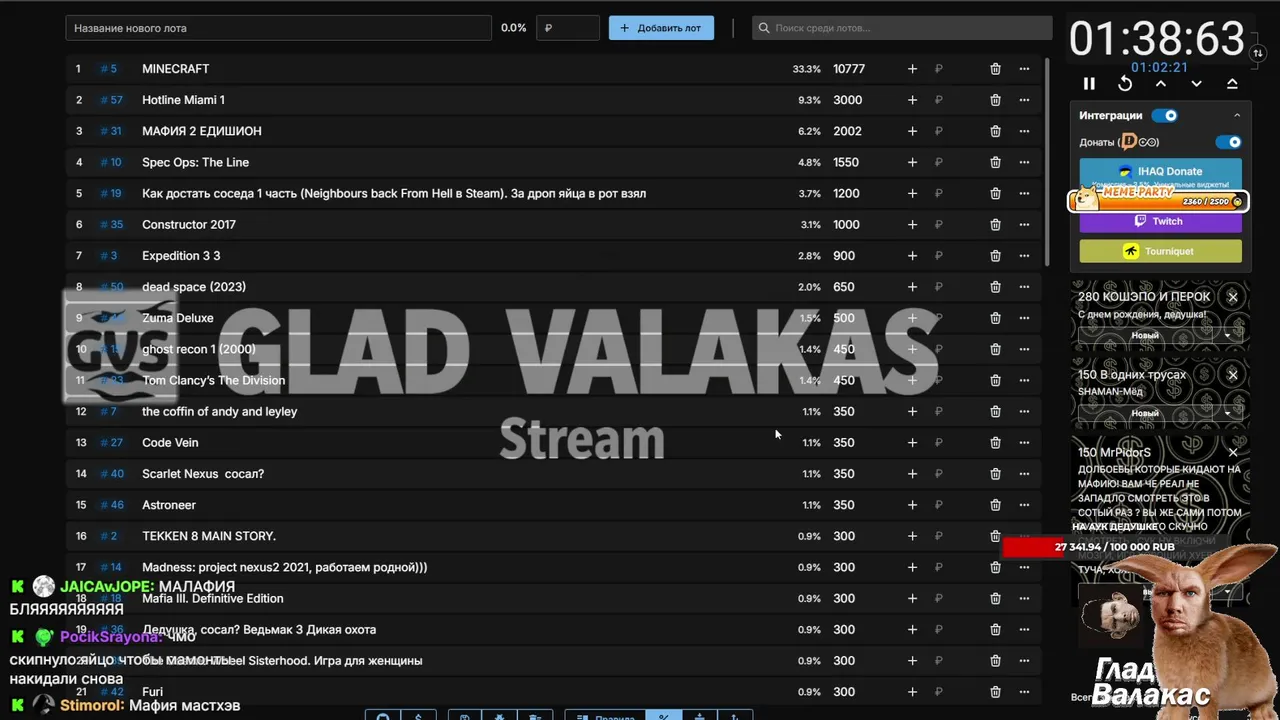Open three-dot menu for Spec Ops: The Line
The width and height of the screenshot is (1280, 720).
click(1024, 162)
